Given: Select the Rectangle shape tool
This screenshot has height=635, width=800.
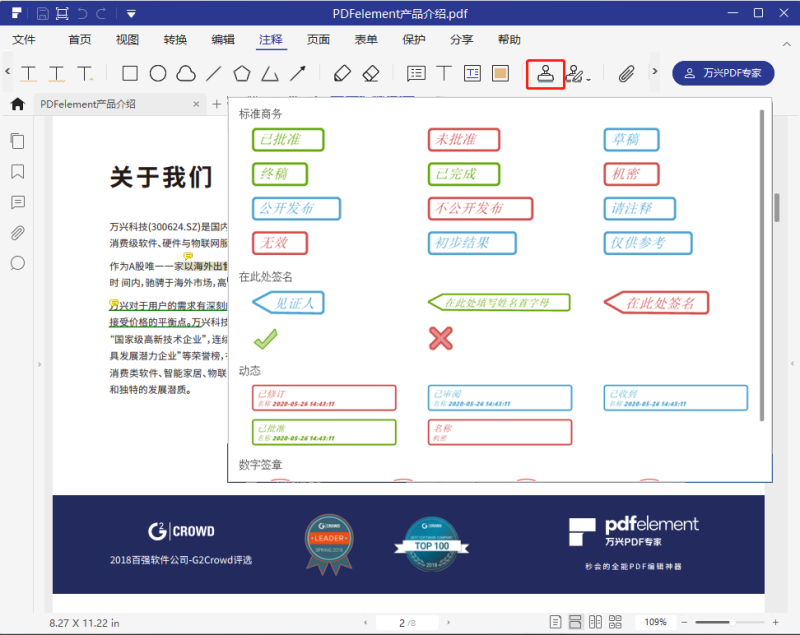Looking at the screenshot, I should coord(130,73).
